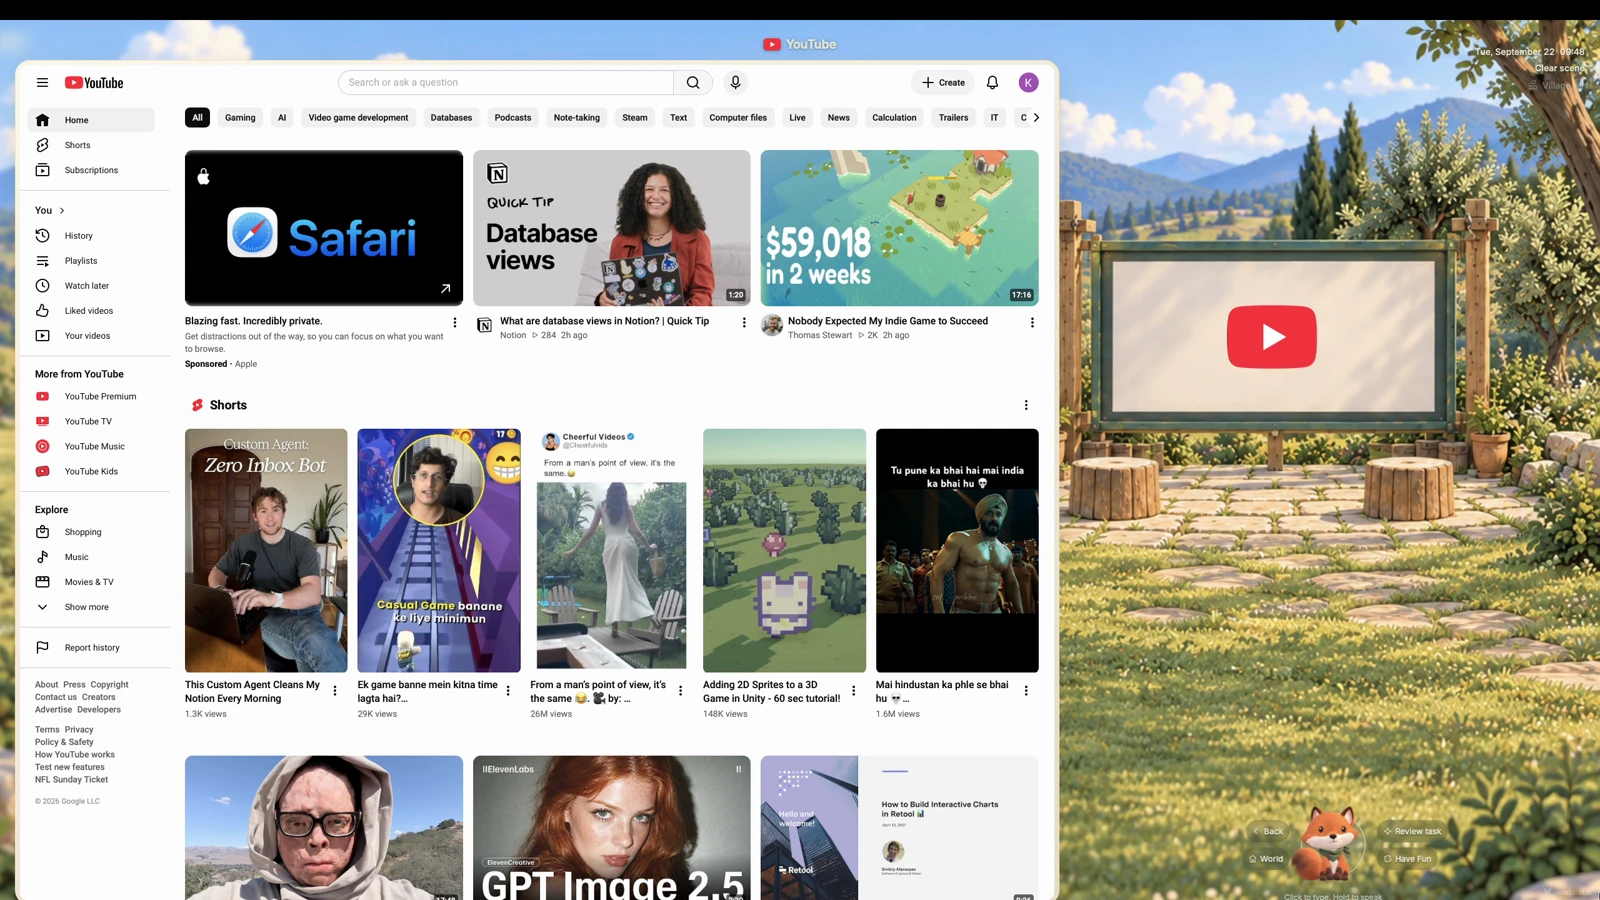1600x900 pixels.
Task: Open options for Mai hindustan short
Action: click(x=1026, y=691)
